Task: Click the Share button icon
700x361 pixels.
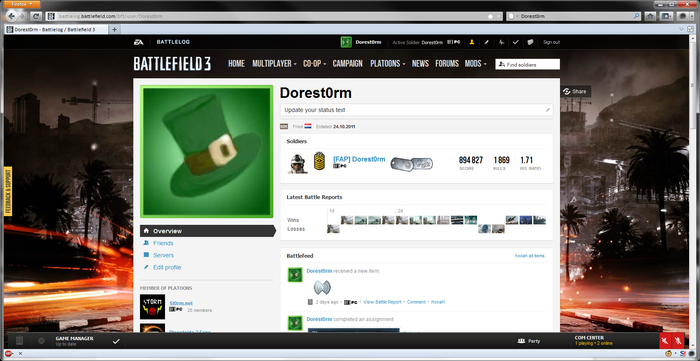Action: [x=567, y=91]
